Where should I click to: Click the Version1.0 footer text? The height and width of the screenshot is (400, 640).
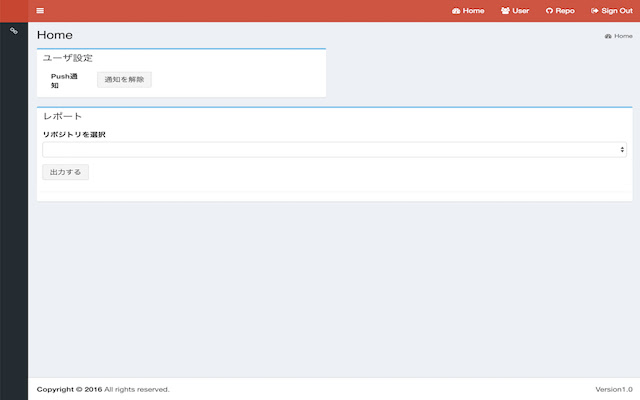pyautogui.click(x=614, y=389)
